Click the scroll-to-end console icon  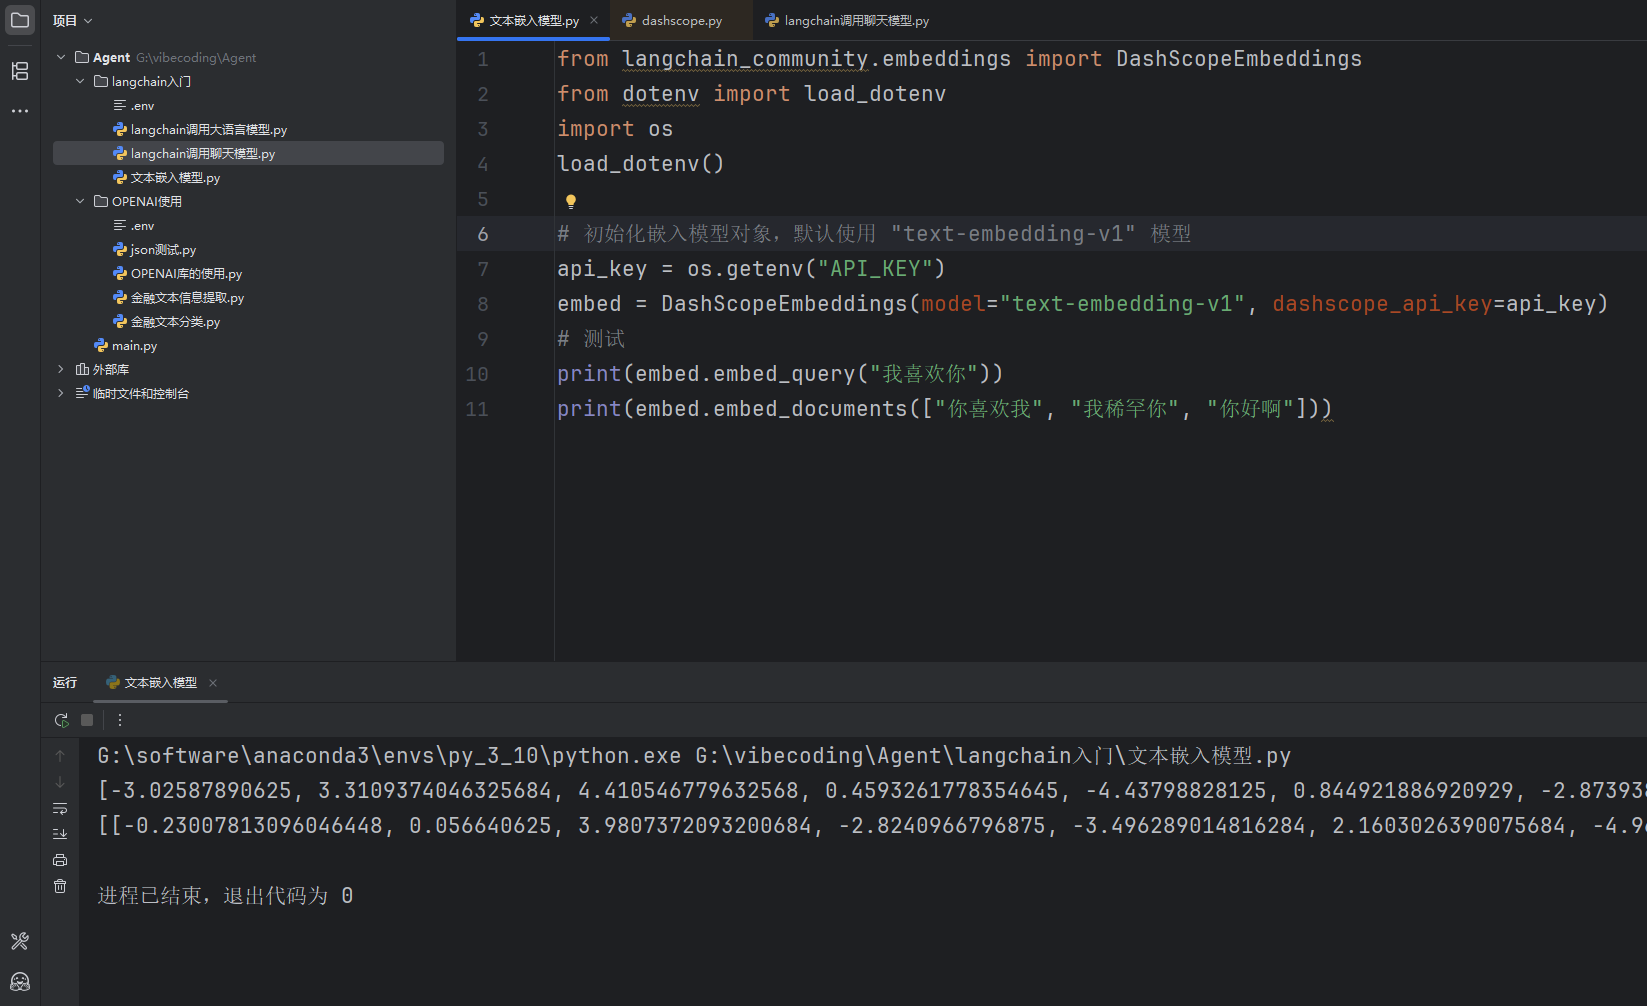(60, 834)
